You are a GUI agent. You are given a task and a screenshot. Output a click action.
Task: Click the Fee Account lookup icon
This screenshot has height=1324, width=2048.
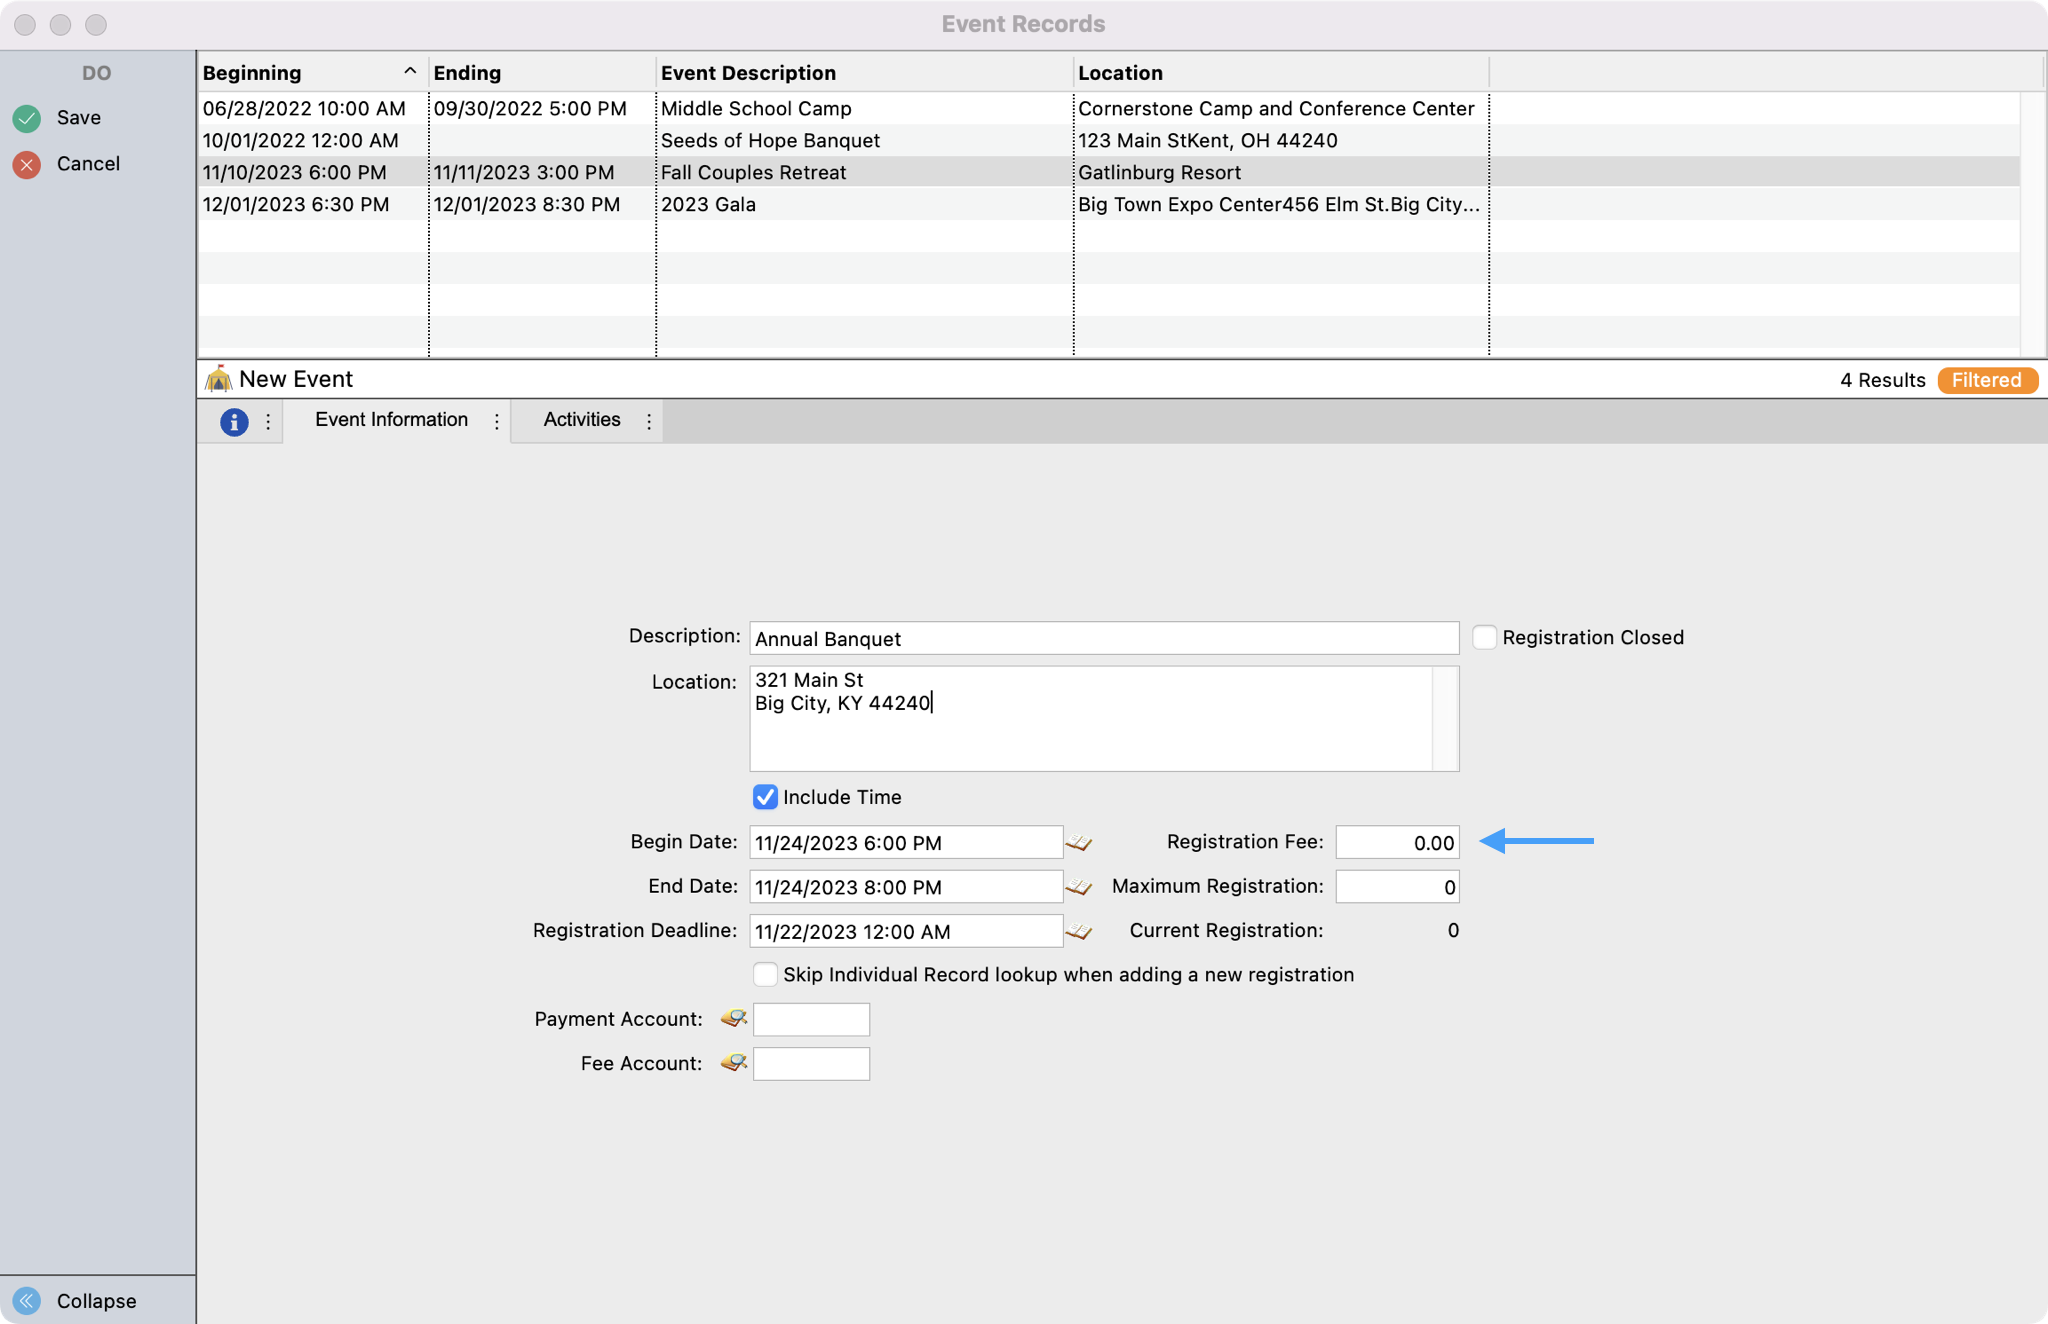pos(734,1063)
